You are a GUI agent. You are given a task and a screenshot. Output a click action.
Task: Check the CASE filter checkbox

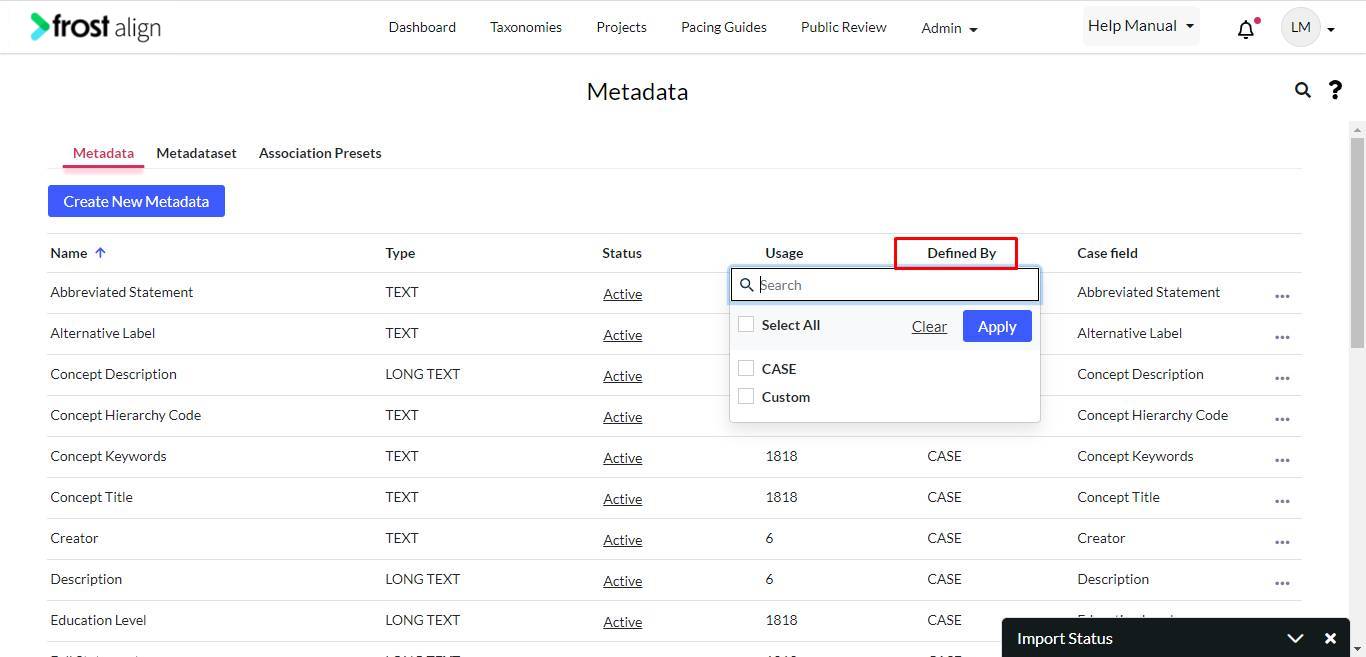(x=746, y=368)
